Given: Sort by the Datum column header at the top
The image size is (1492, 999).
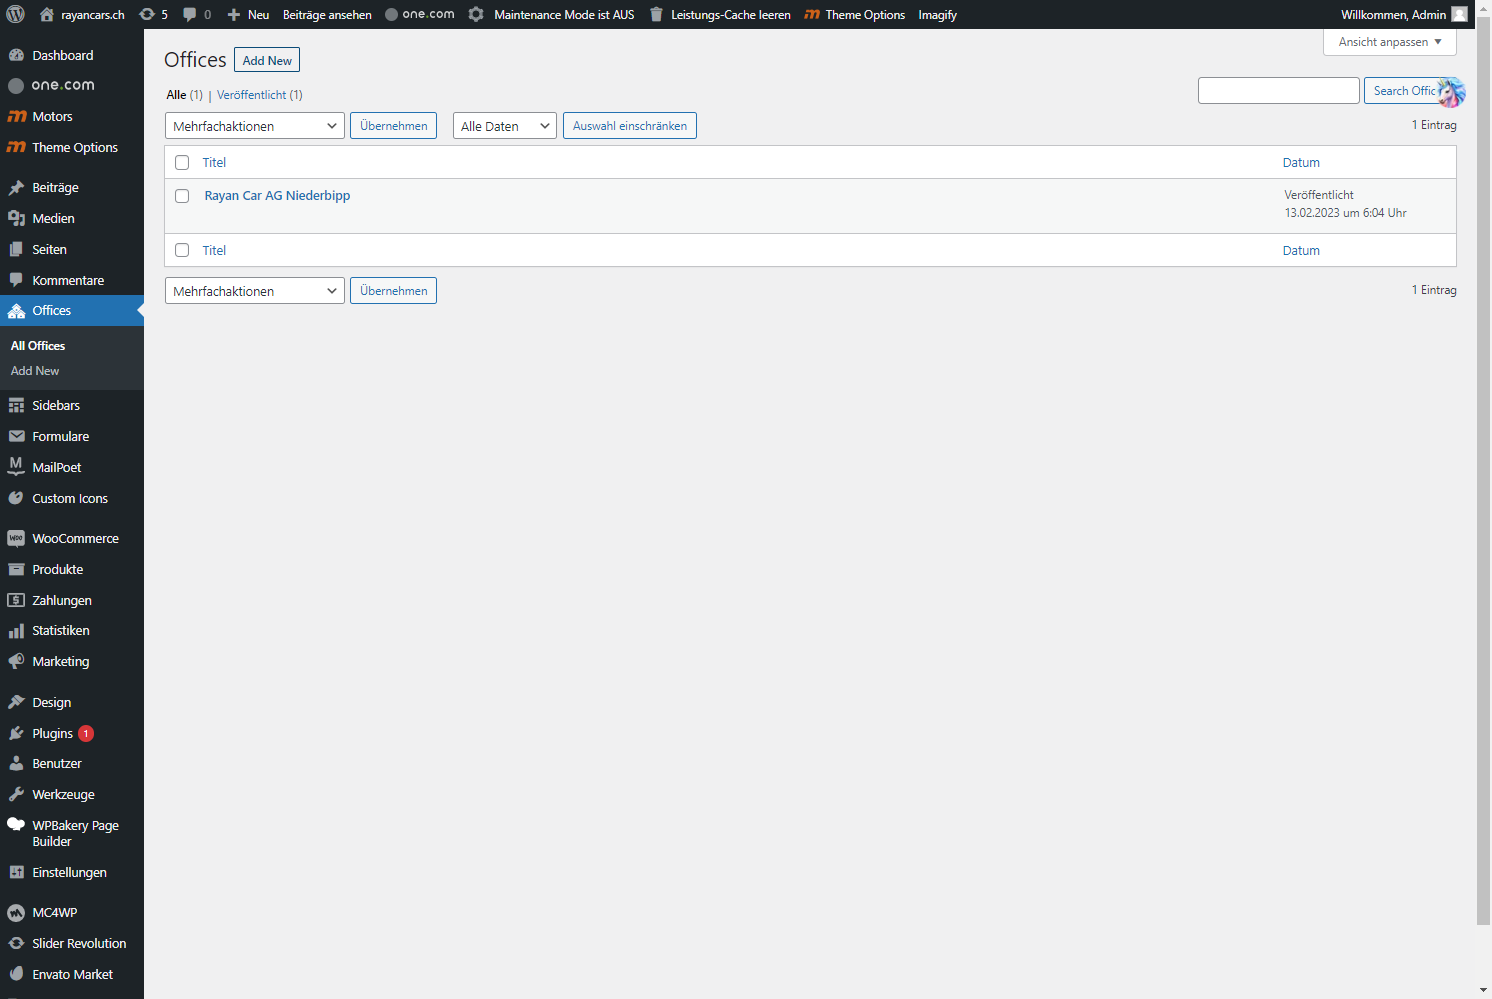Looking at the screenshot, I should (1301, 162).
